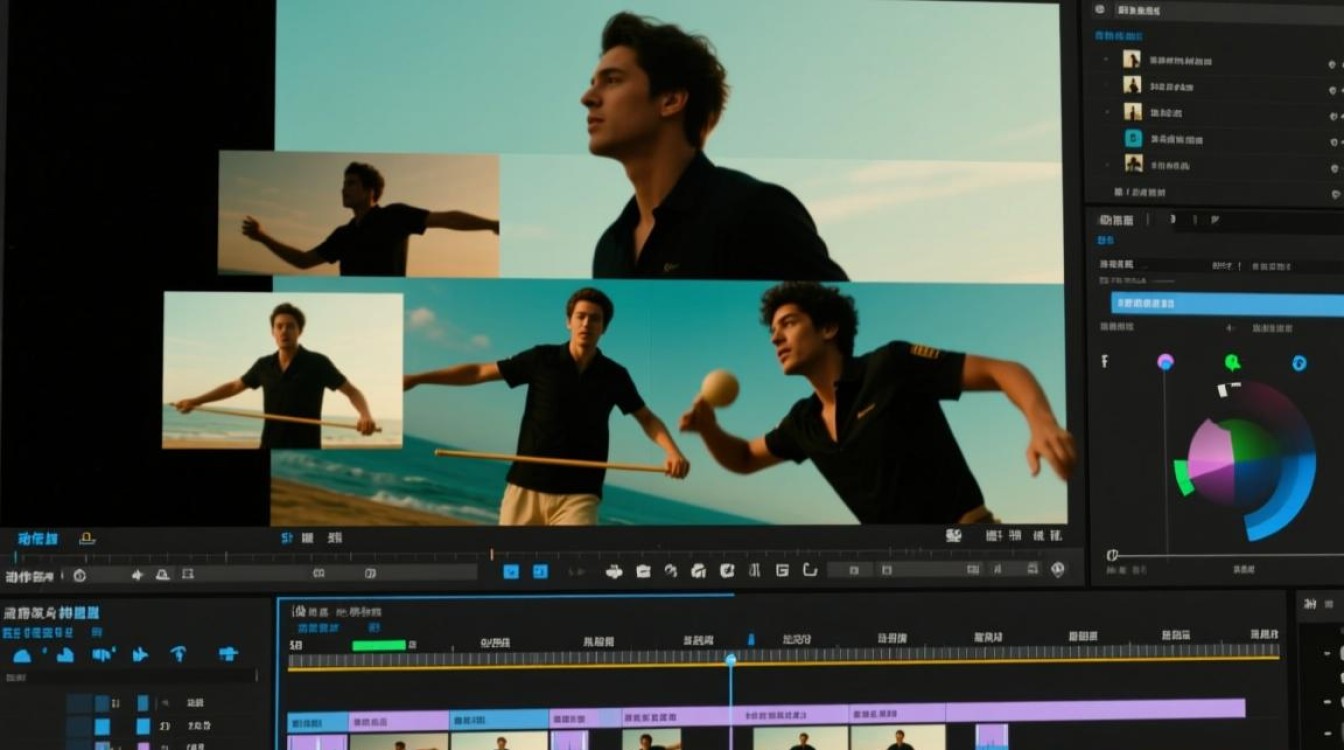This screenshot has width=1344, height=750.
Task: Click the green bar above the timeline ruler
Action: pyautogui.click(x=379, y=645)
